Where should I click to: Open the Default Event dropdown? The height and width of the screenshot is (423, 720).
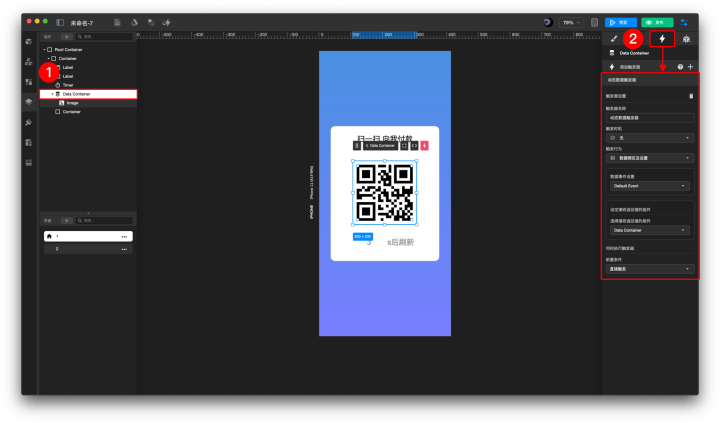point(650,186)
